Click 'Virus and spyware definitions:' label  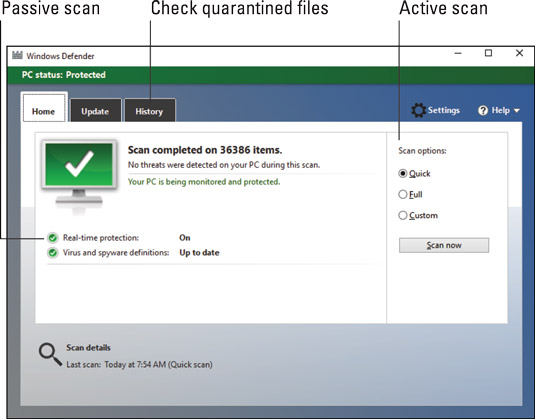[116, 253]
